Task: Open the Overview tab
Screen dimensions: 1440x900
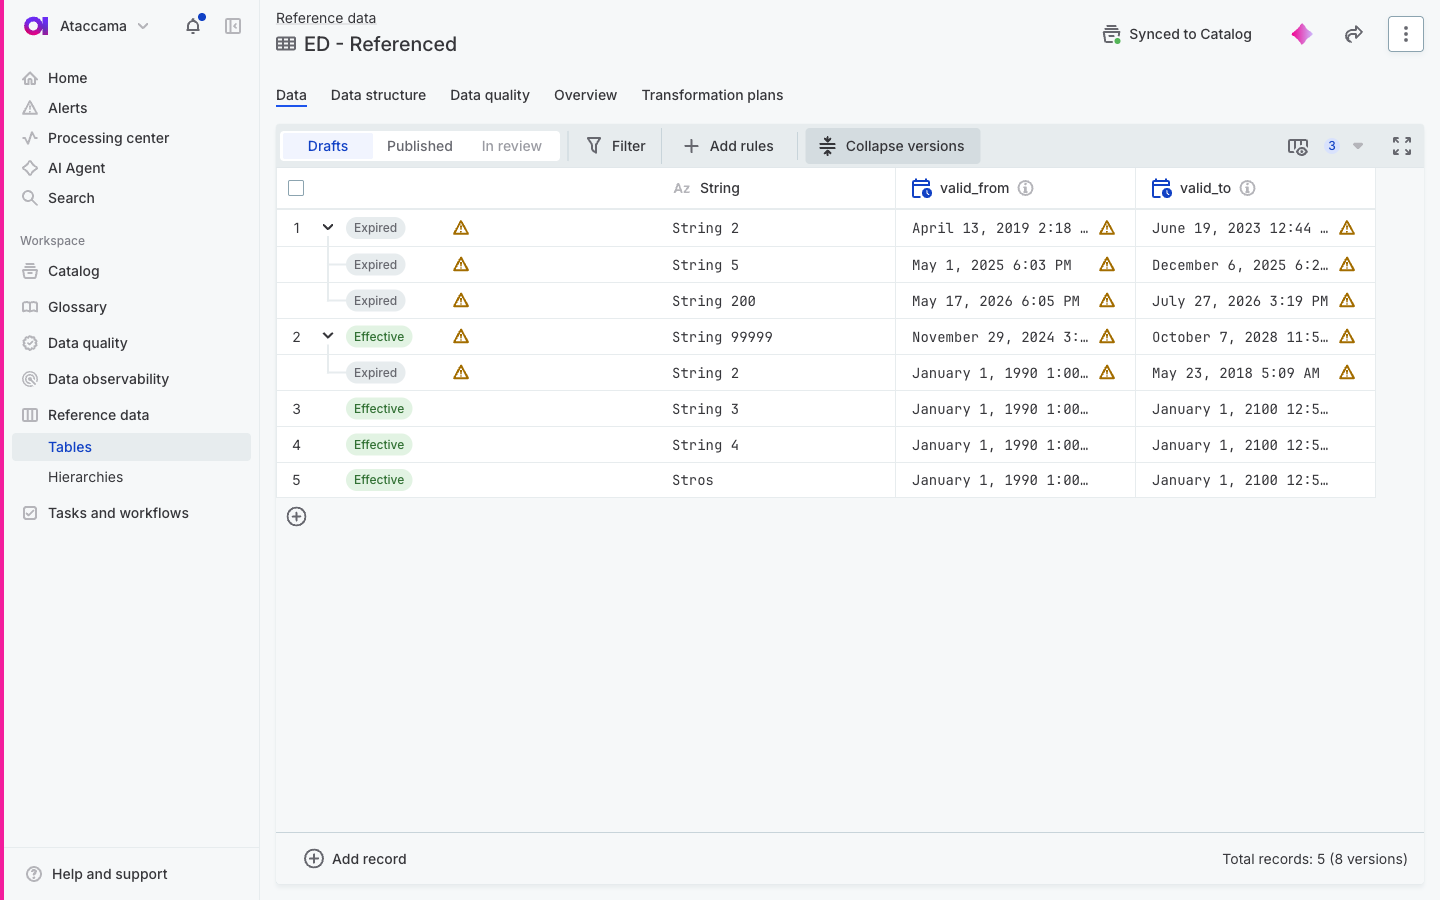Action: (585, 95)
